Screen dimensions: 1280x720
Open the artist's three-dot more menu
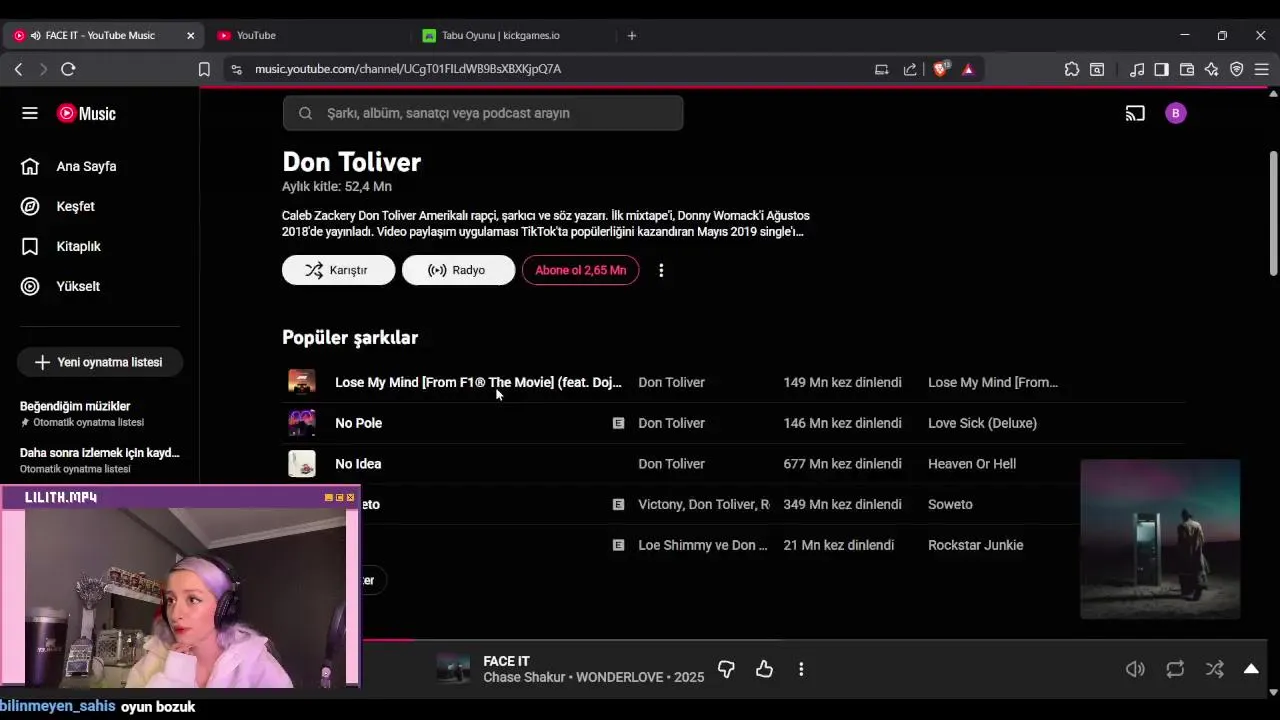(661, 270)
